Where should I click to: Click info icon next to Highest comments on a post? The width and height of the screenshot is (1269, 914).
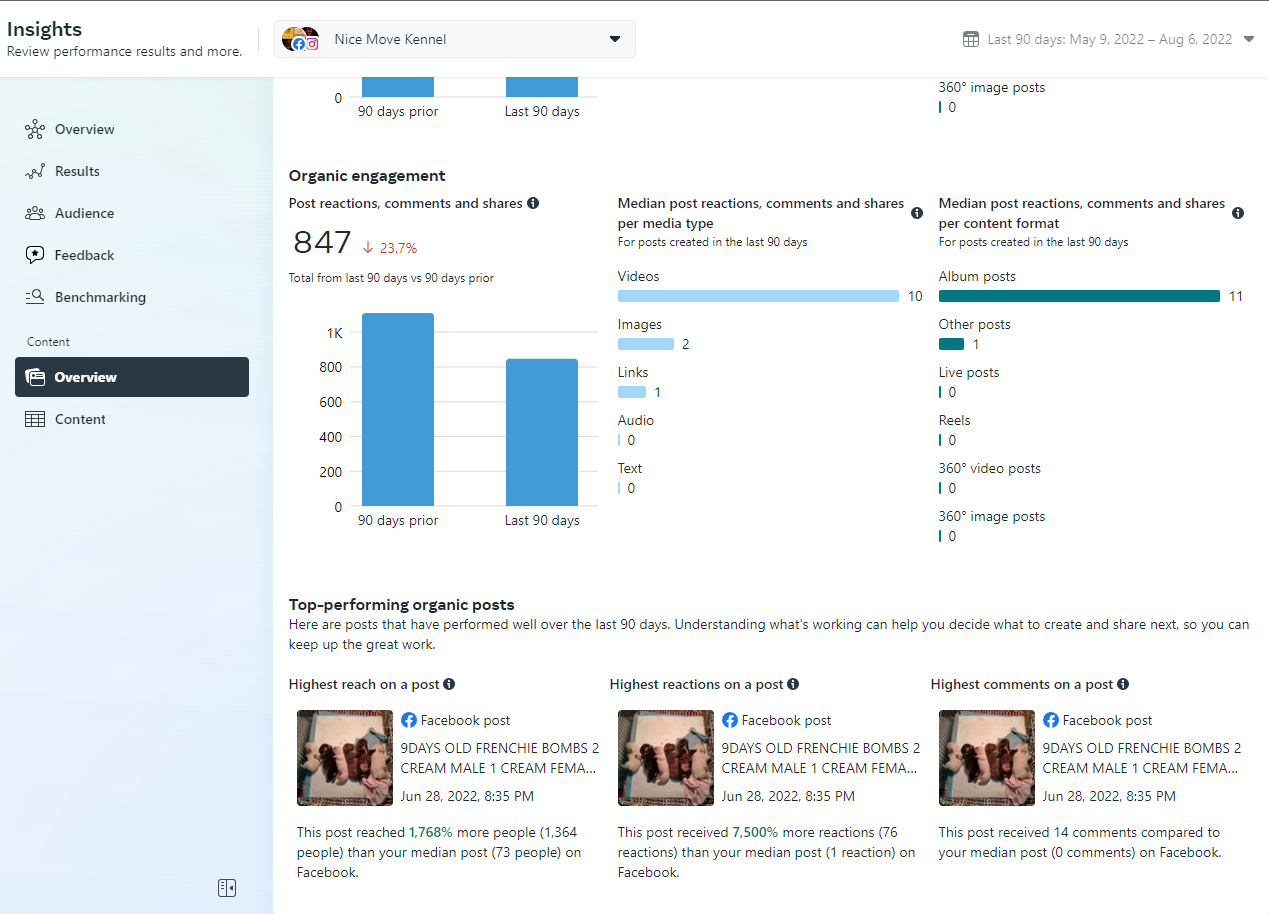1123,684
